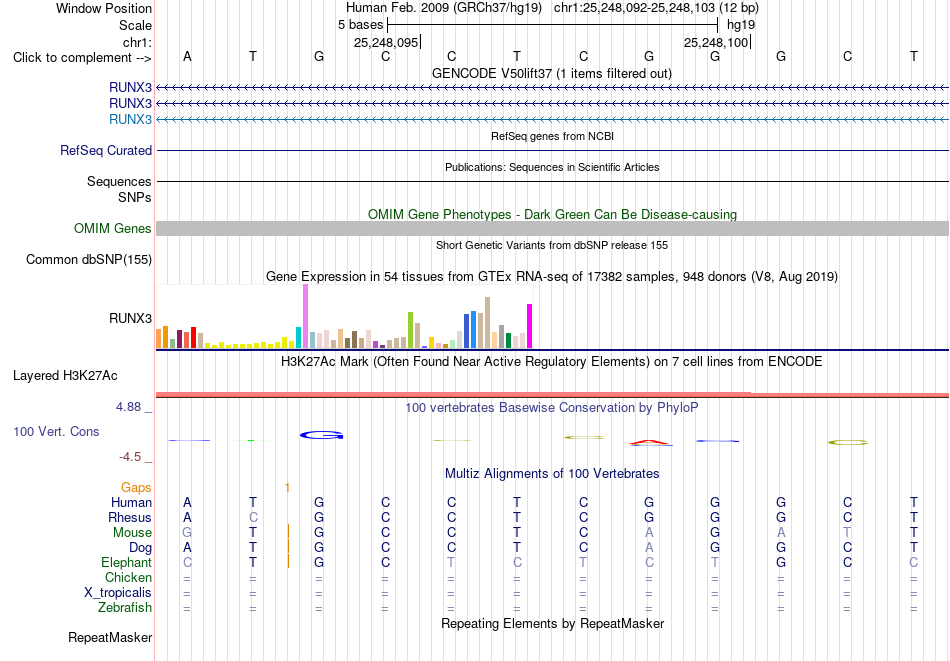Select the Dog alignment row label
The width and height of the screenshot is (950, 661).
[140, 548]
